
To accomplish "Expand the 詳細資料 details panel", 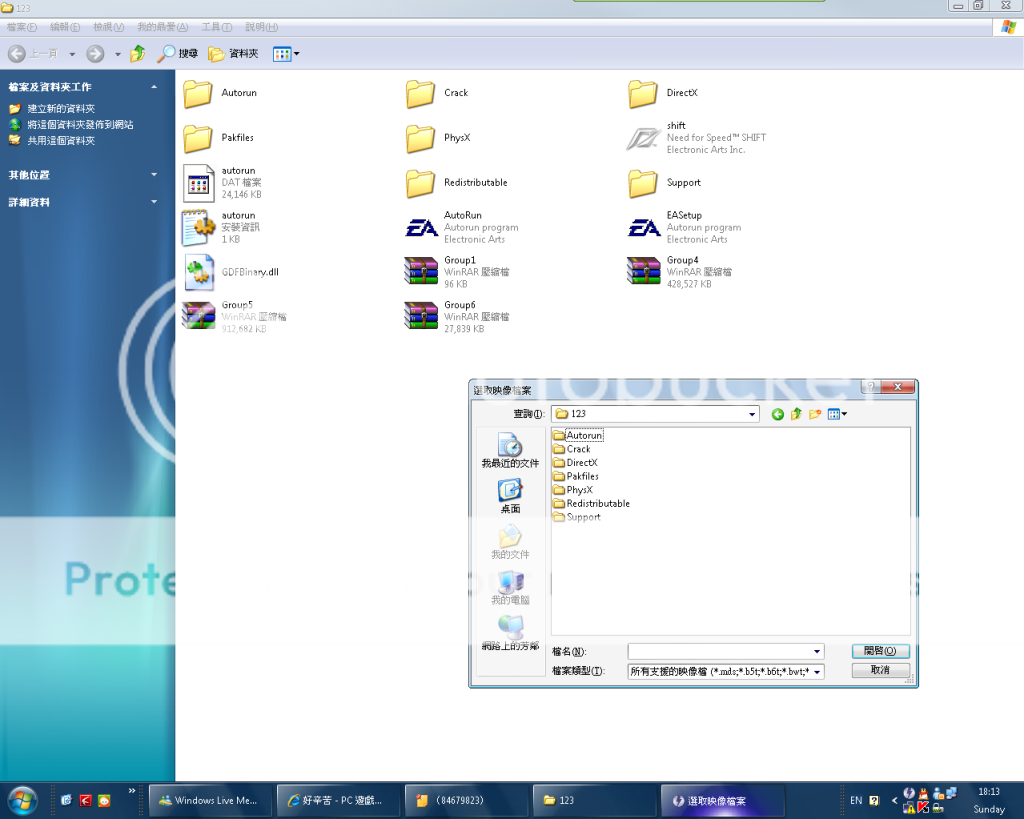I will 154,202.
